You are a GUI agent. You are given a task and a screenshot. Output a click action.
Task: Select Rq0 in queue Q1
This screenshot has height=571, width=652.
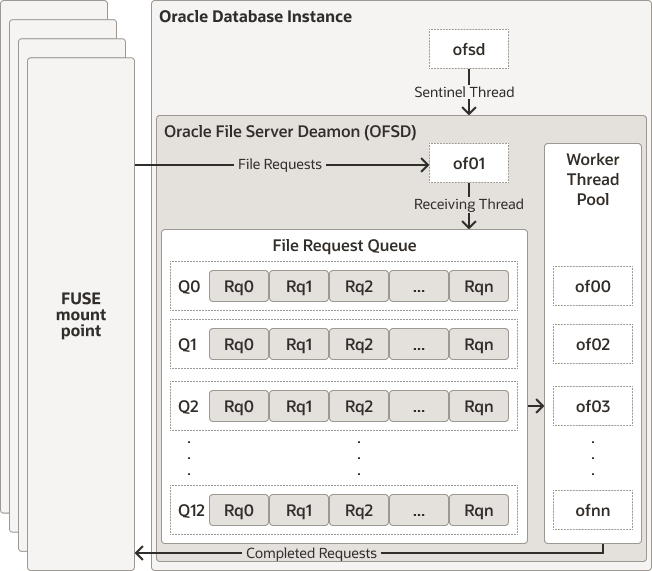[x=239, y=344]
